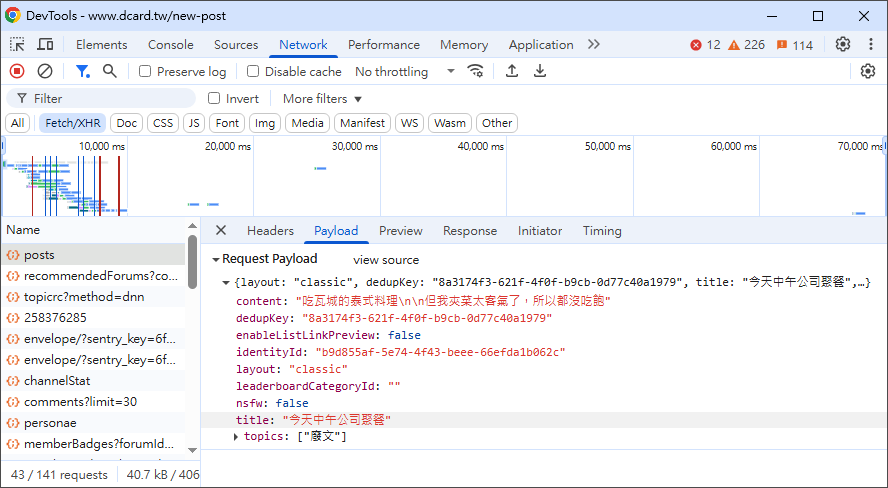Open the network search magnifier

[x=110, y=71]
